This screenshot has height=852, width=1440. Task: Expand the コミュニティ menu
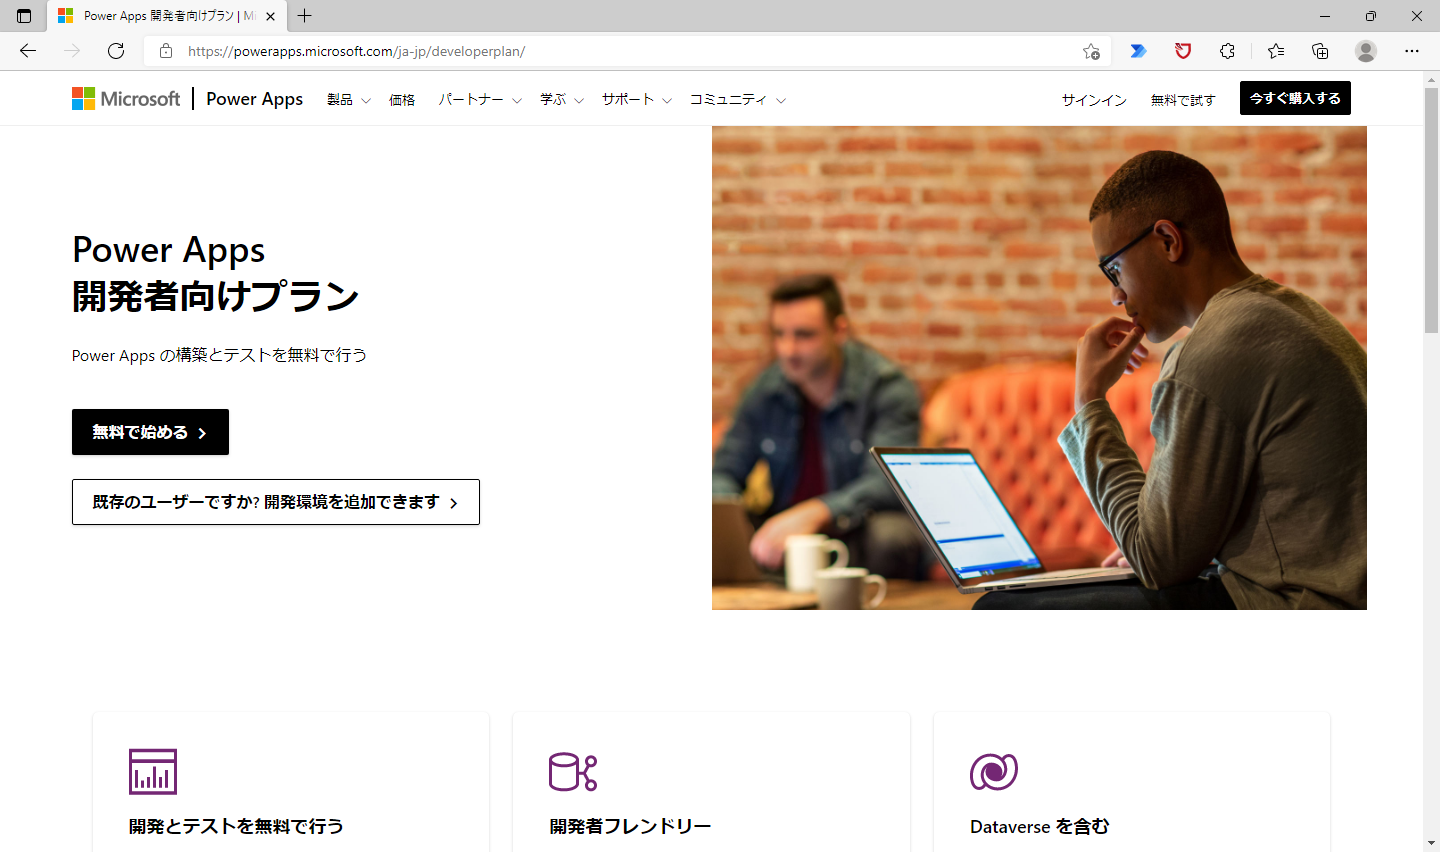(738, 100)
